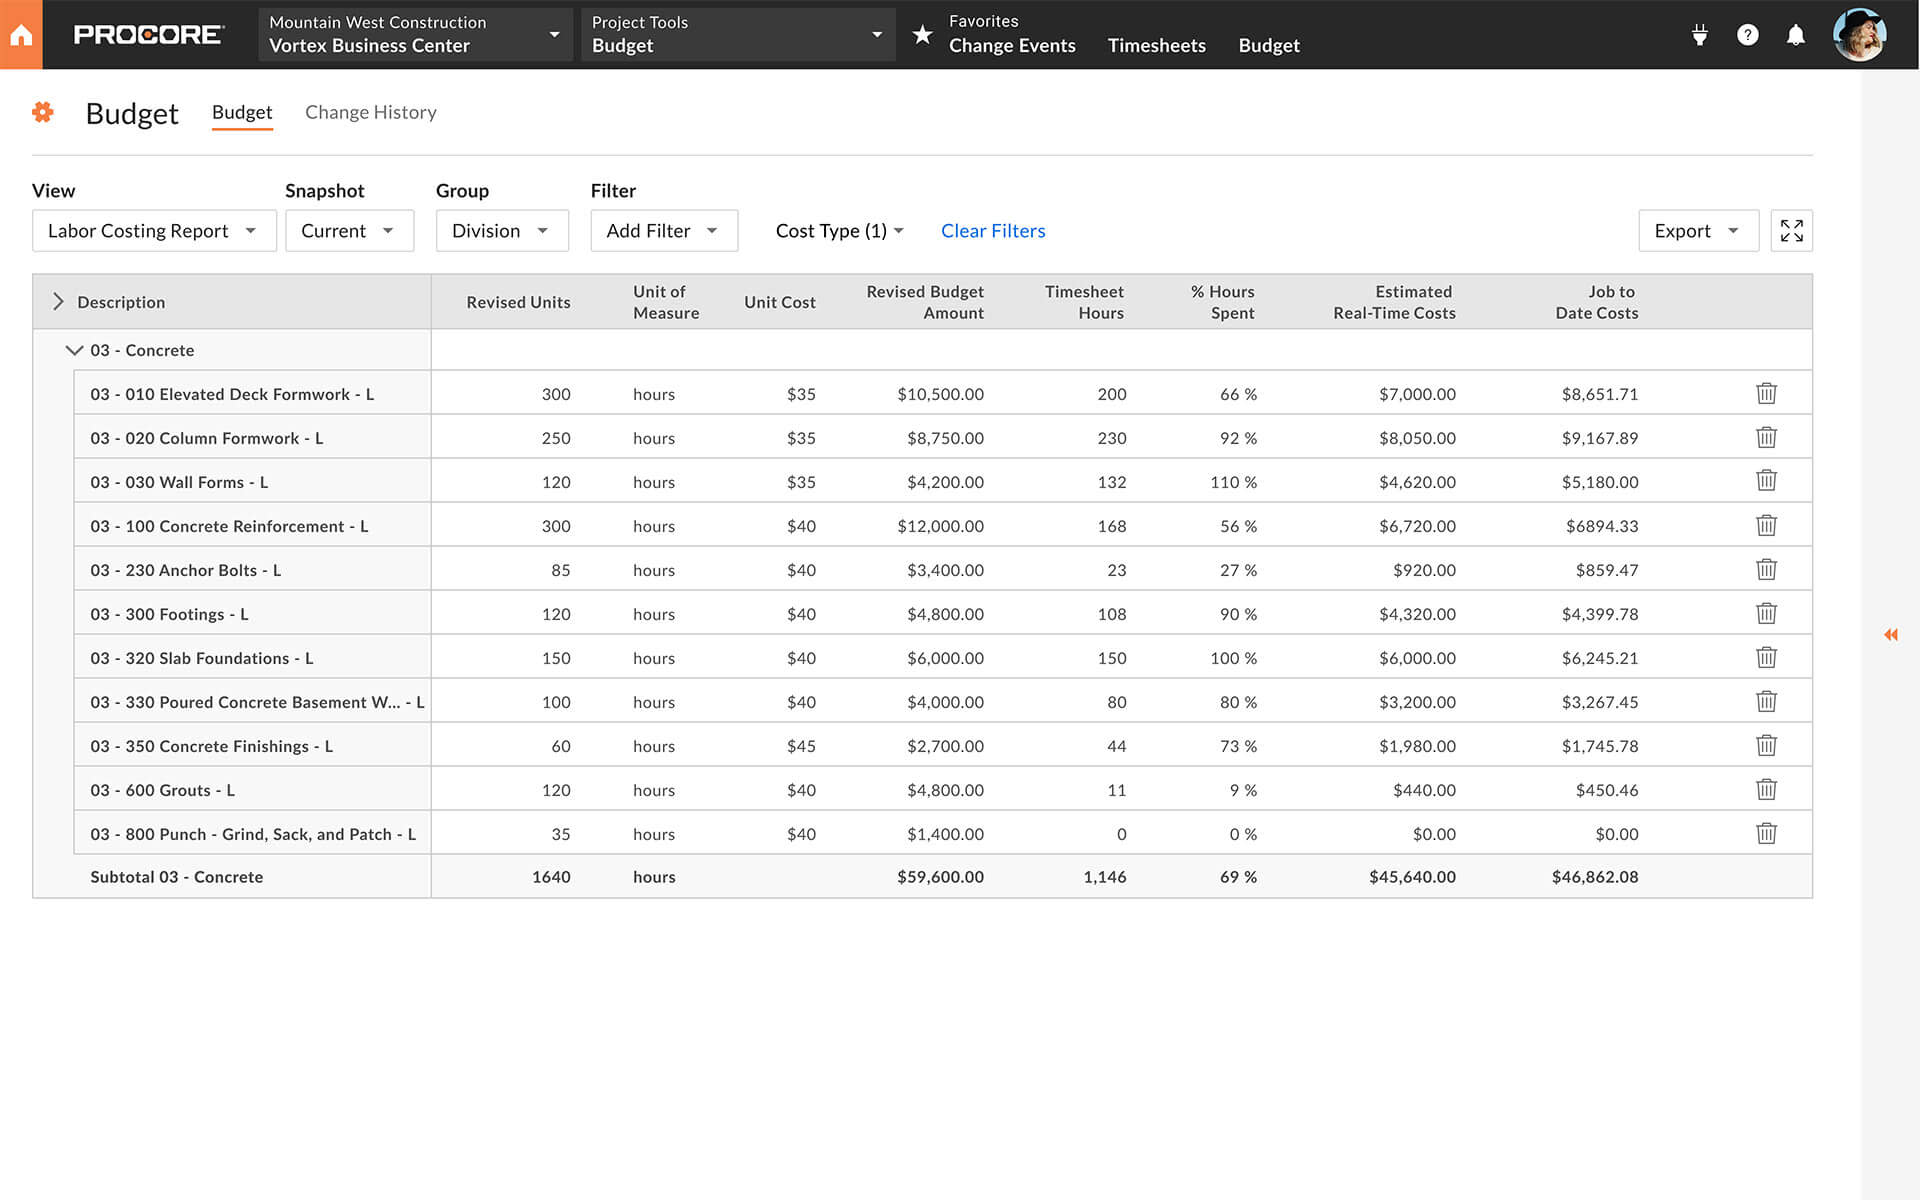The width and height of the screenshot is (1920, 1200).
Task: Click the delete trash icon for 03-600 Grouts
Action: click(x=1767, y=788)
